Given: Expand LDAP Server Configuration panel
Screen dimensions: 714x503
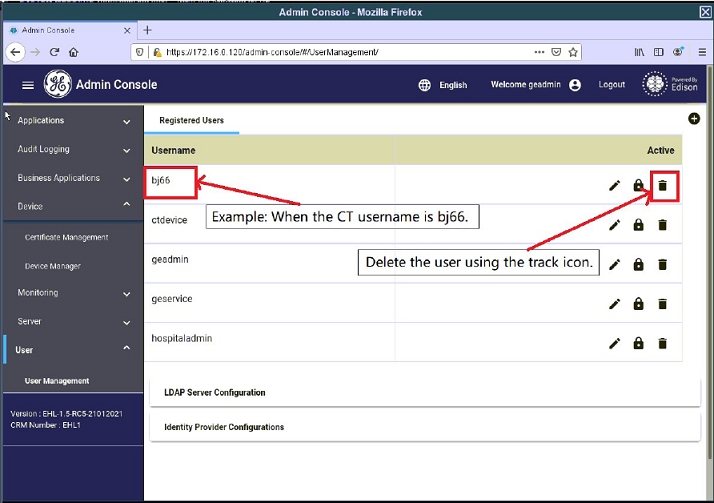Looking at the screenshot, I should click(x=424, y=392).
